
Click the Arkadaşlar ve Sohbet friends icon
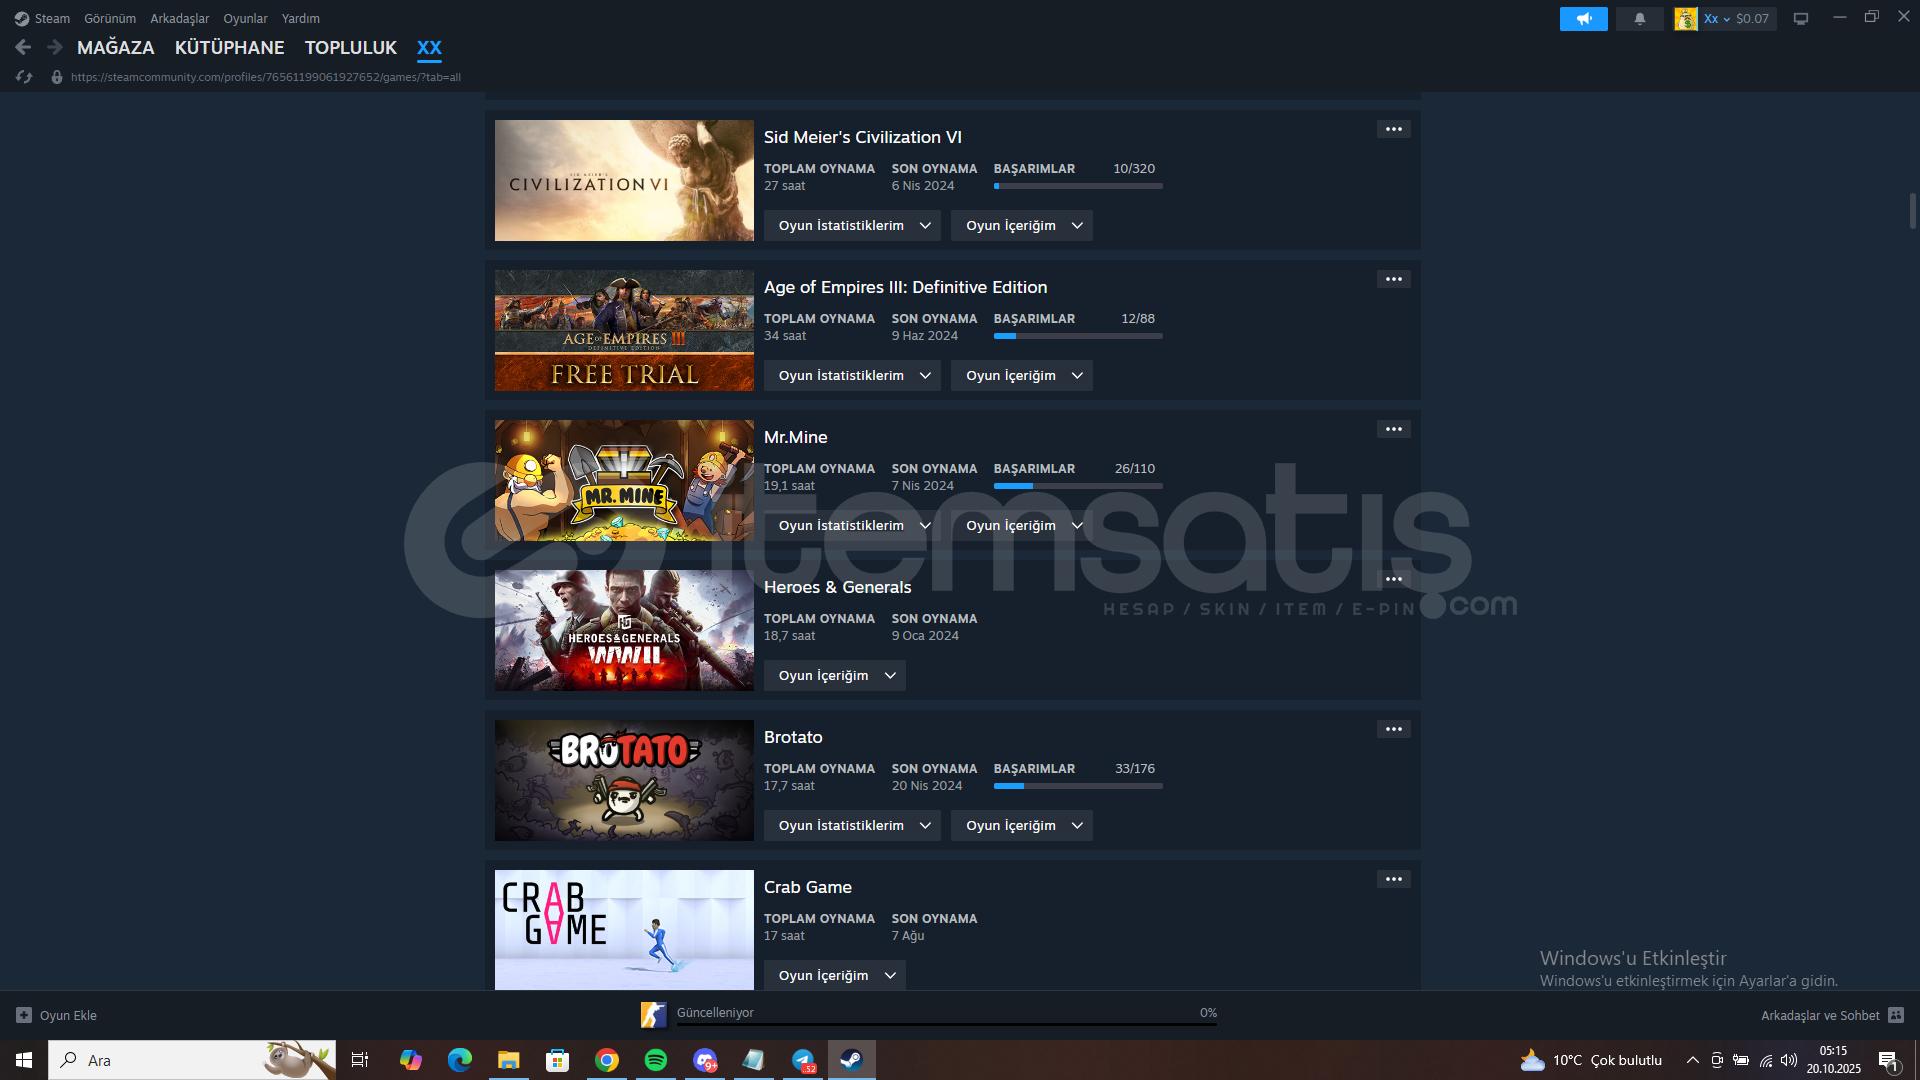[1896, 1015]
